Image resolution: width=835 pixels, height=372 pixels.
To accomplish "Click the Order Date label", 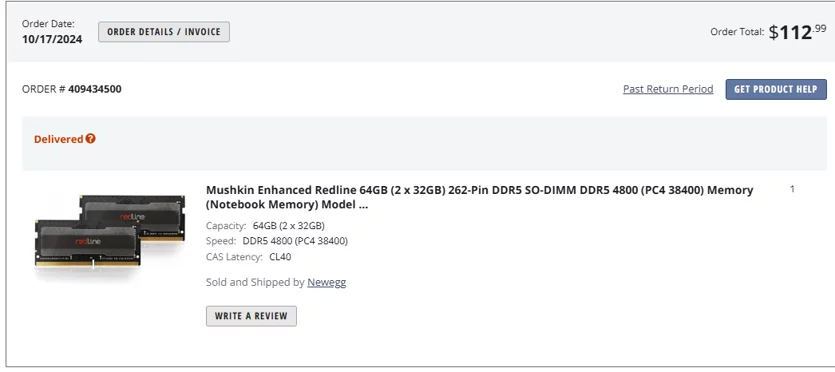I will coord(48,24).
